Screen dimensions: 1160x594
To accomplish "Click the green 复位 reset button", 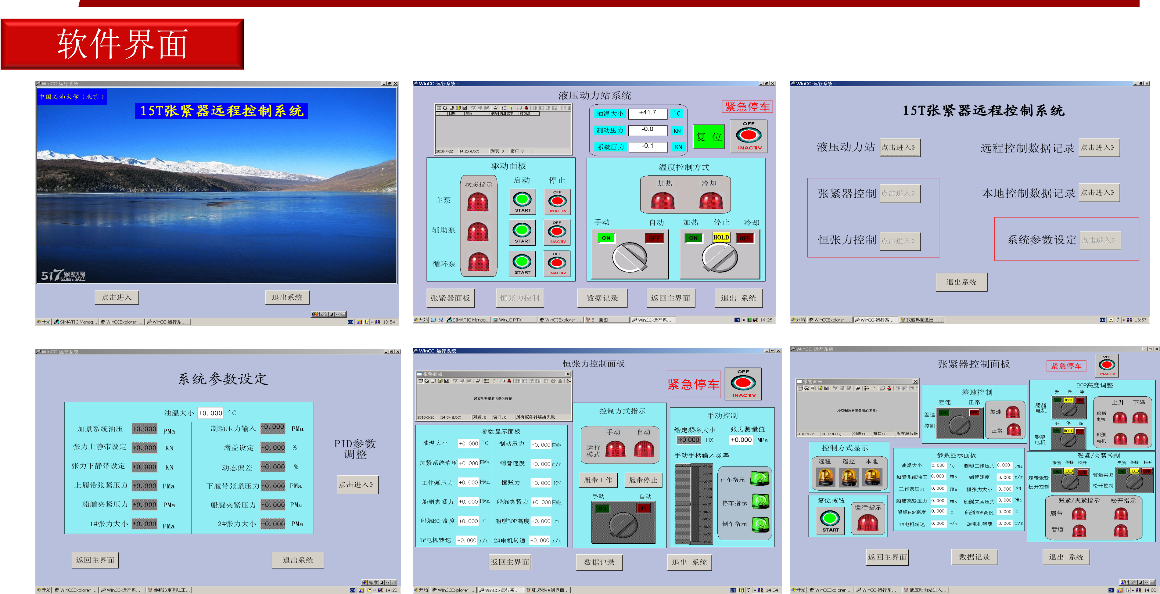I will coord(709,134).
